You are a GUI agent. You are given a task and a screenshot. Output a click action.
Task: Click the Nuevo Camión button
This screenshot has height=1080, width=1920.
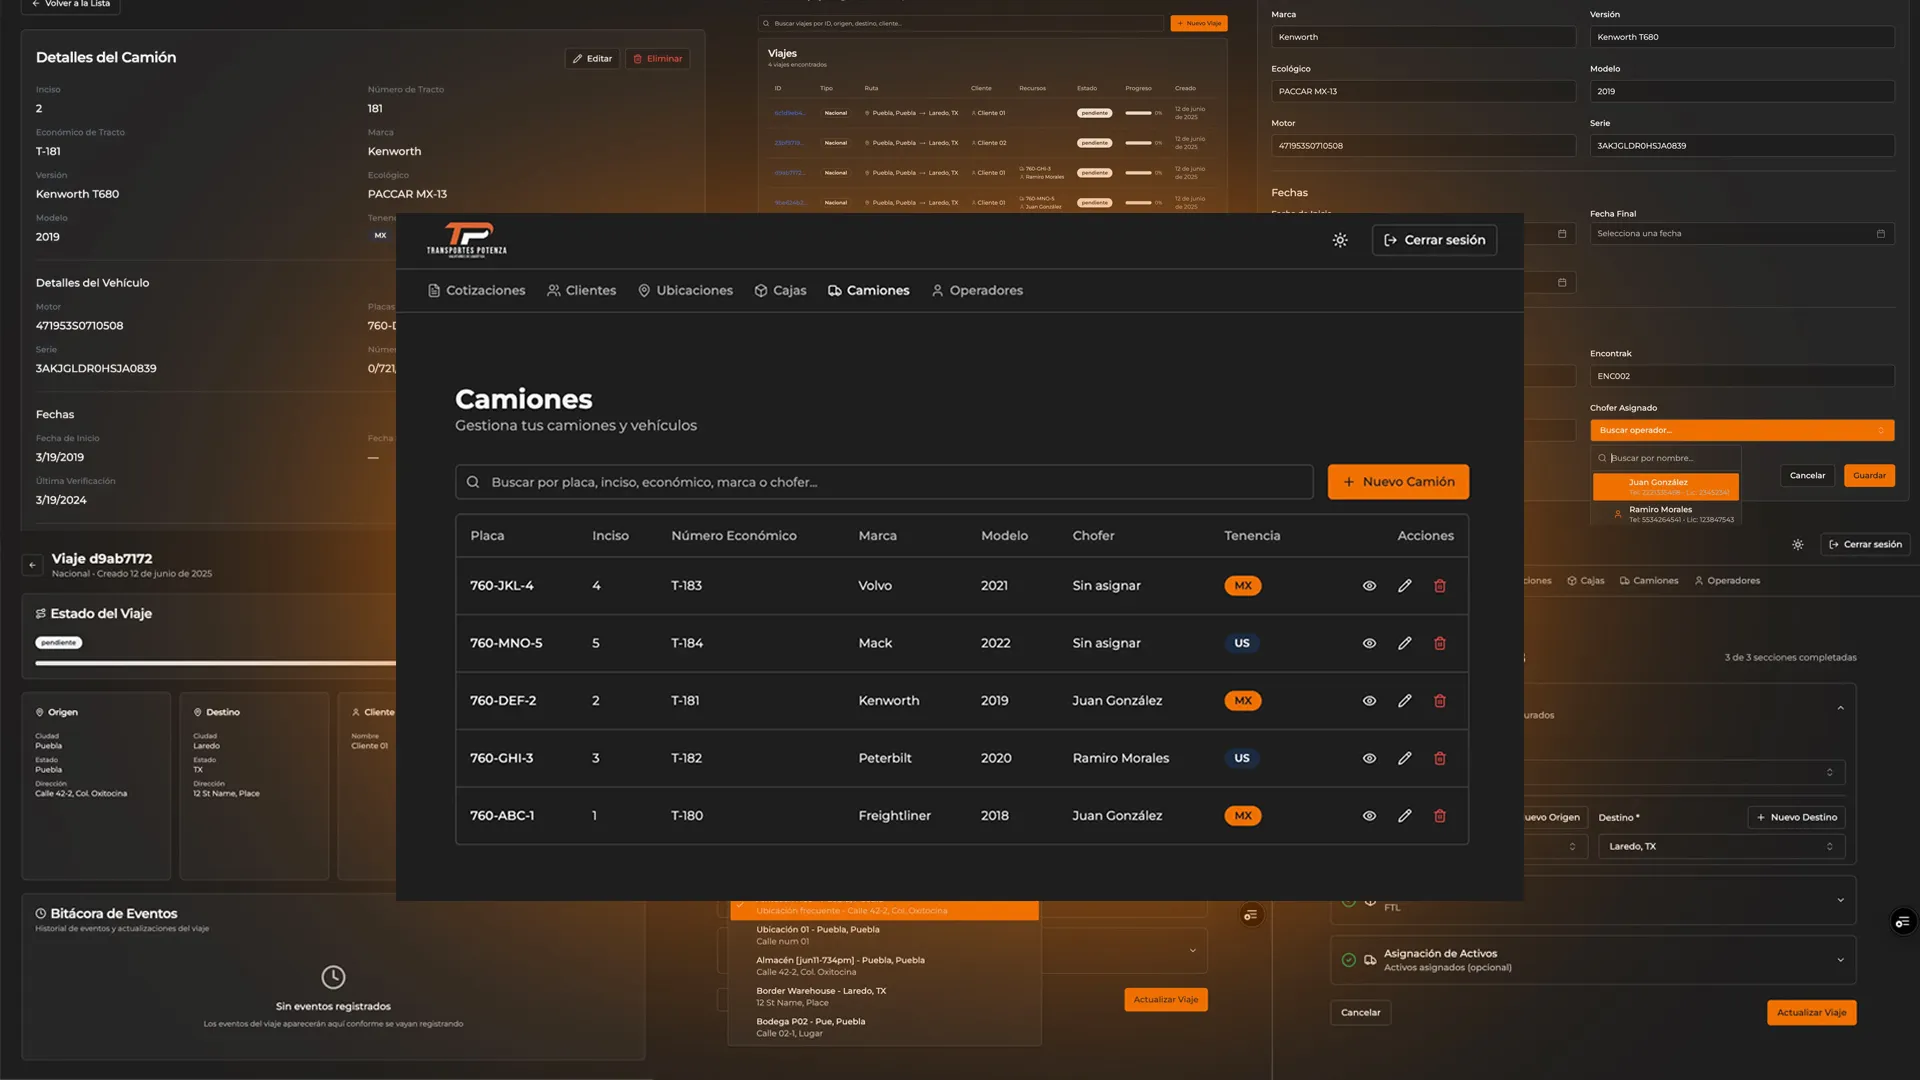(x=1398, y=481)
